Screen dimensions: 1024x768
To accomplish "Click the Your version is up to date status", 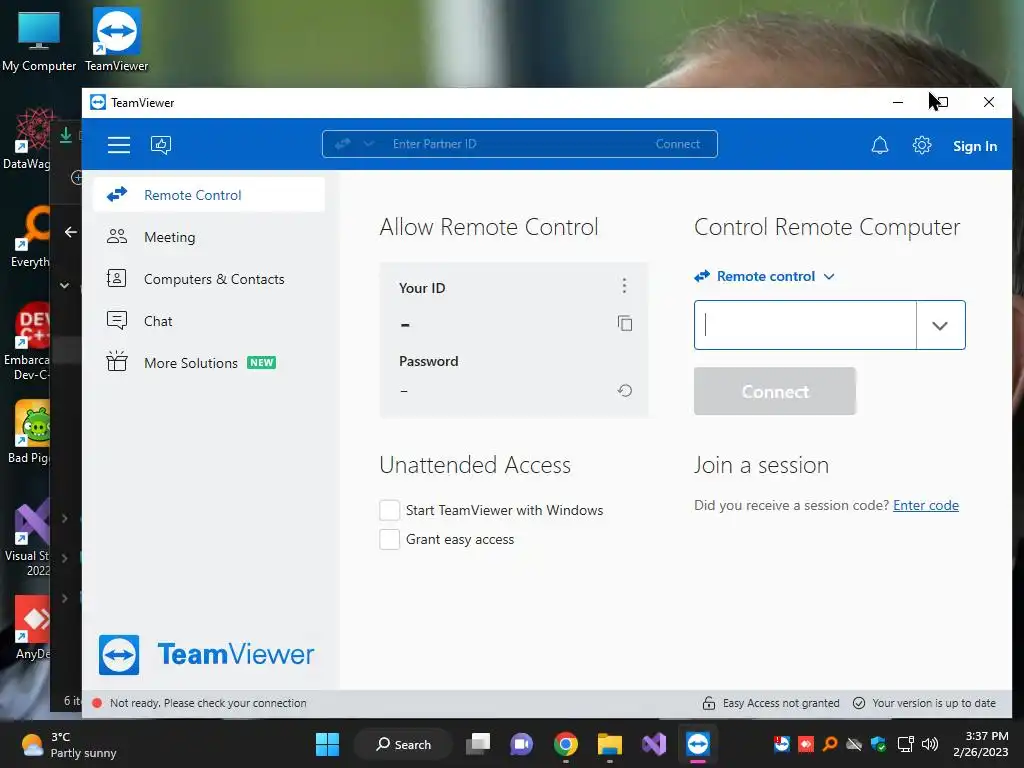I will point(924,703).
